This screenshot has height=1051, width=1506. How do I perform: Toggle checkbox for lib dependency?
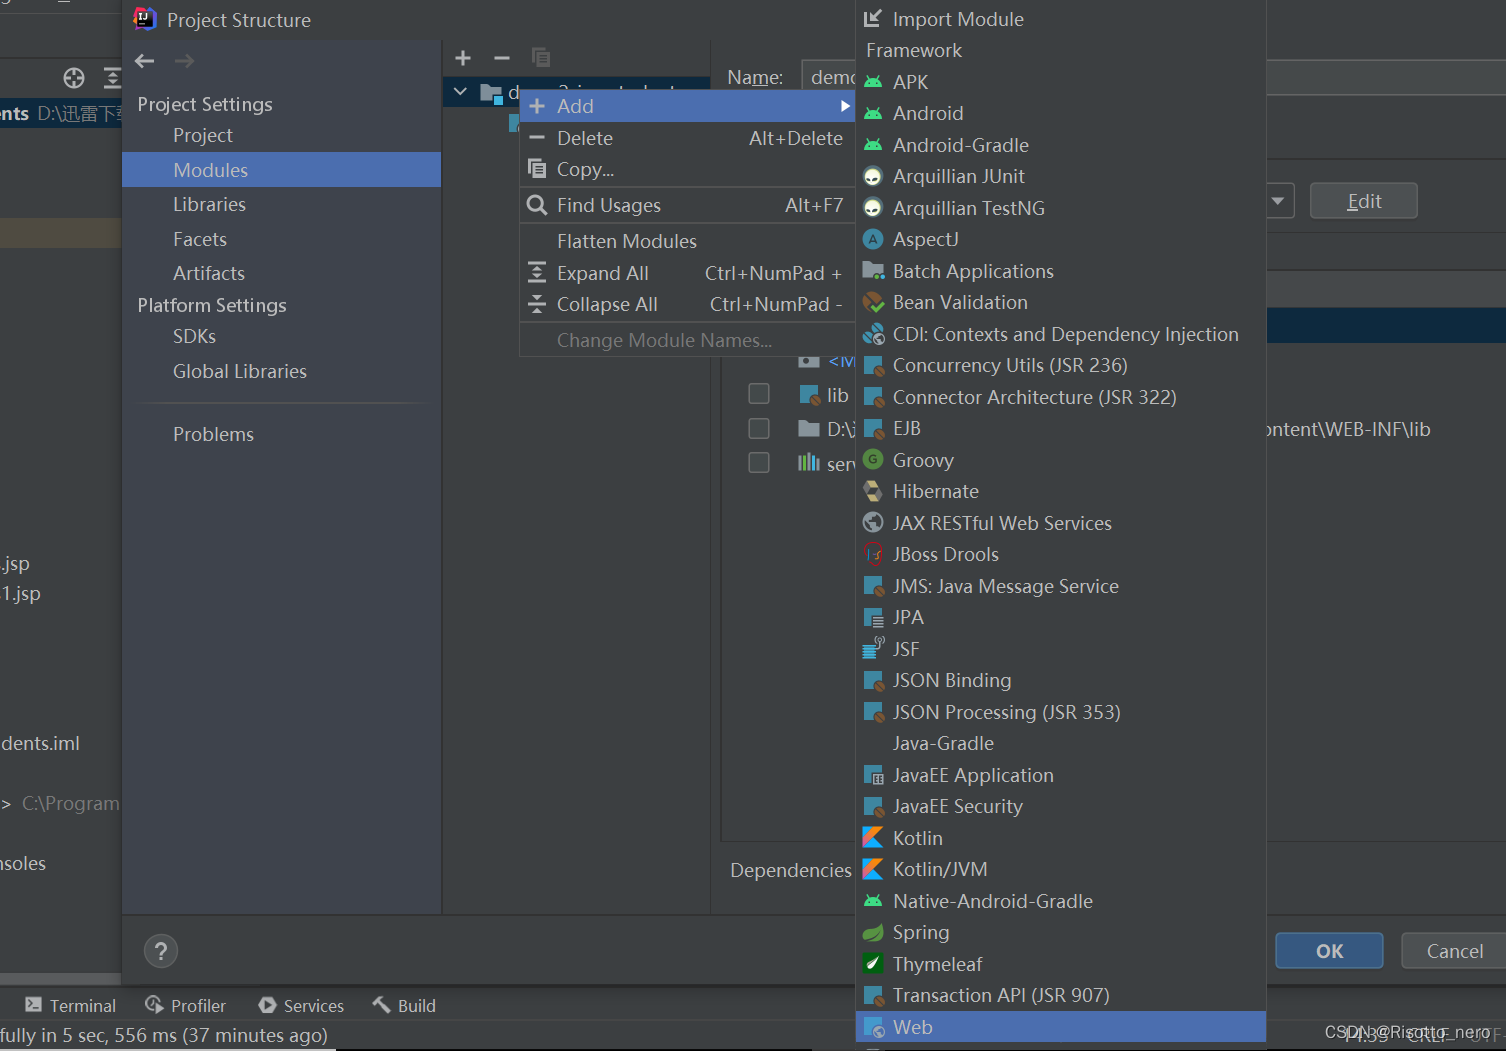click(759, 394)
